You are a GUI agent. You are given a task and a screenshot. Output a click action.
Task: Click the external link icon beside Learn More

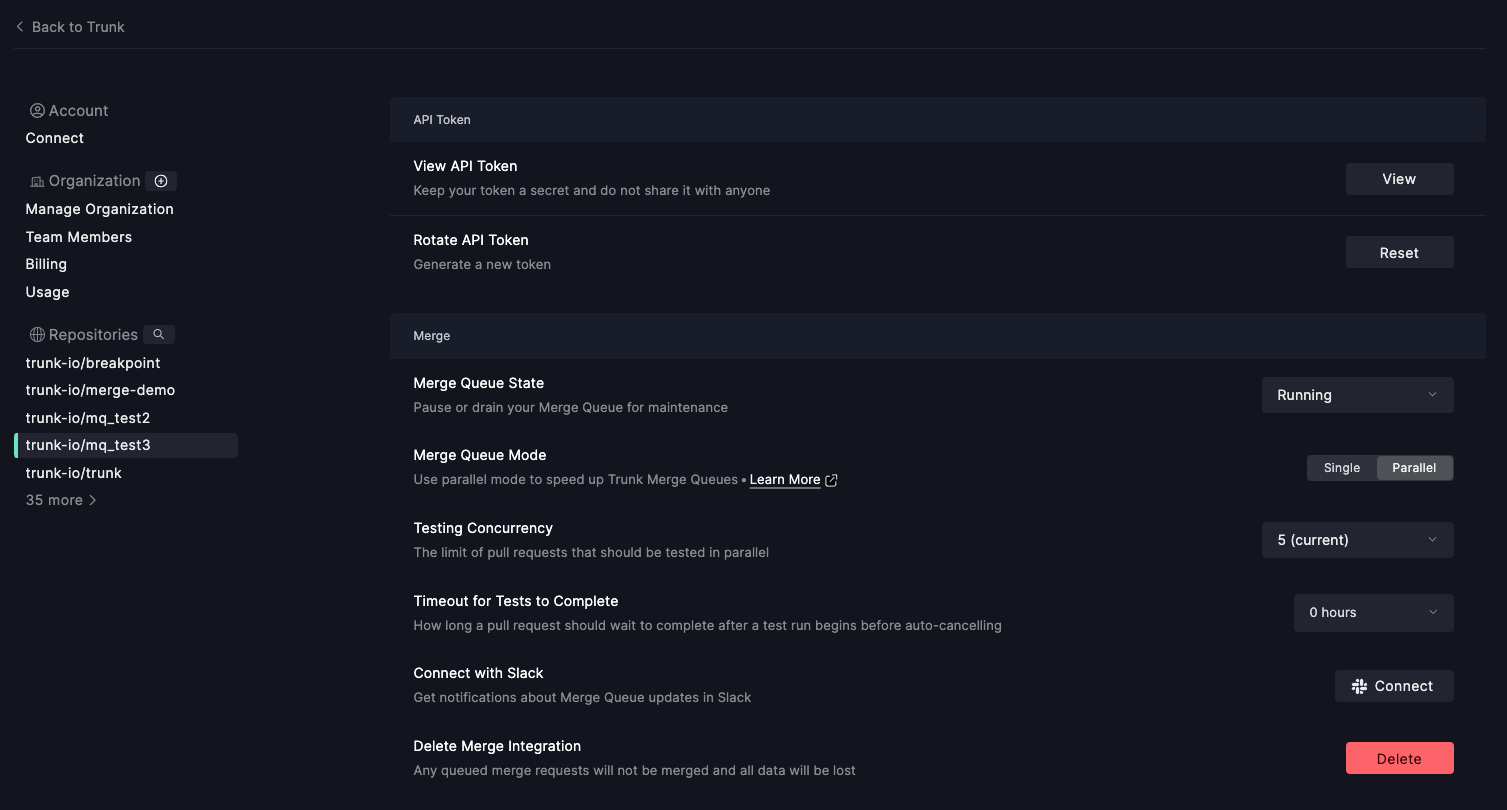click(831, 480)
